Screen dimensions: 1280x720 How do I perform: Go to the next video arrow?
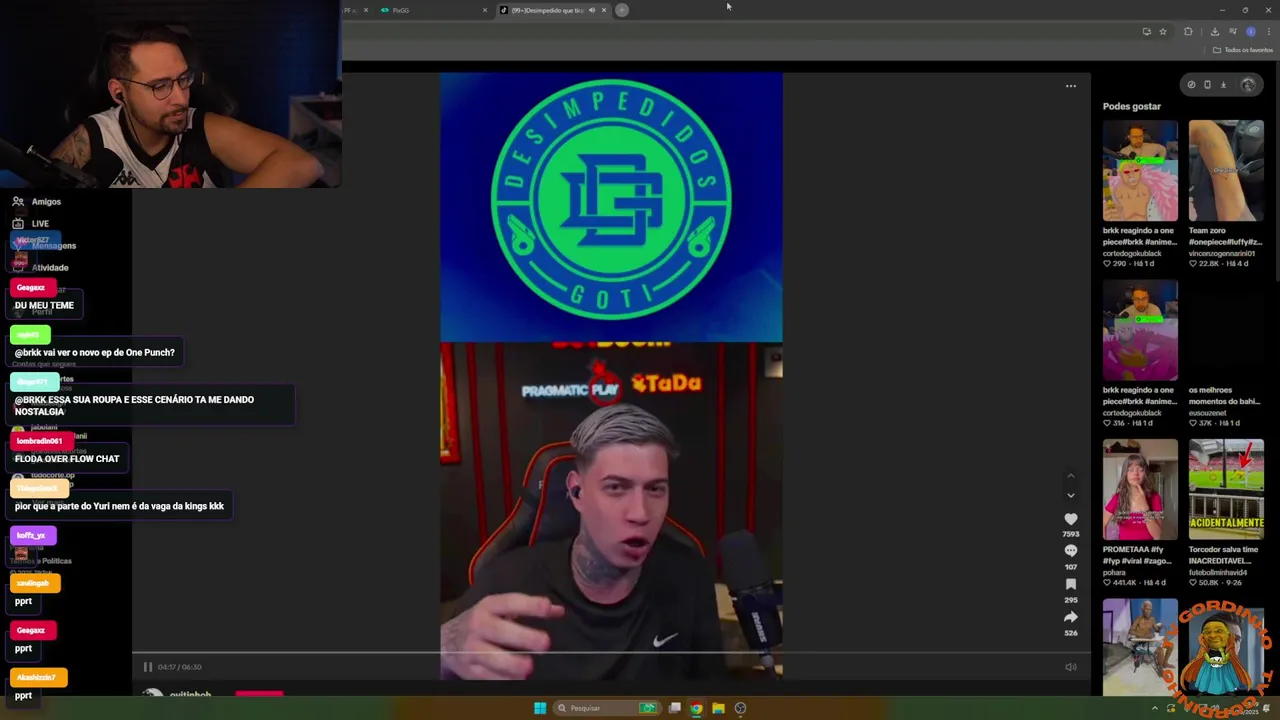(1070, 495)
